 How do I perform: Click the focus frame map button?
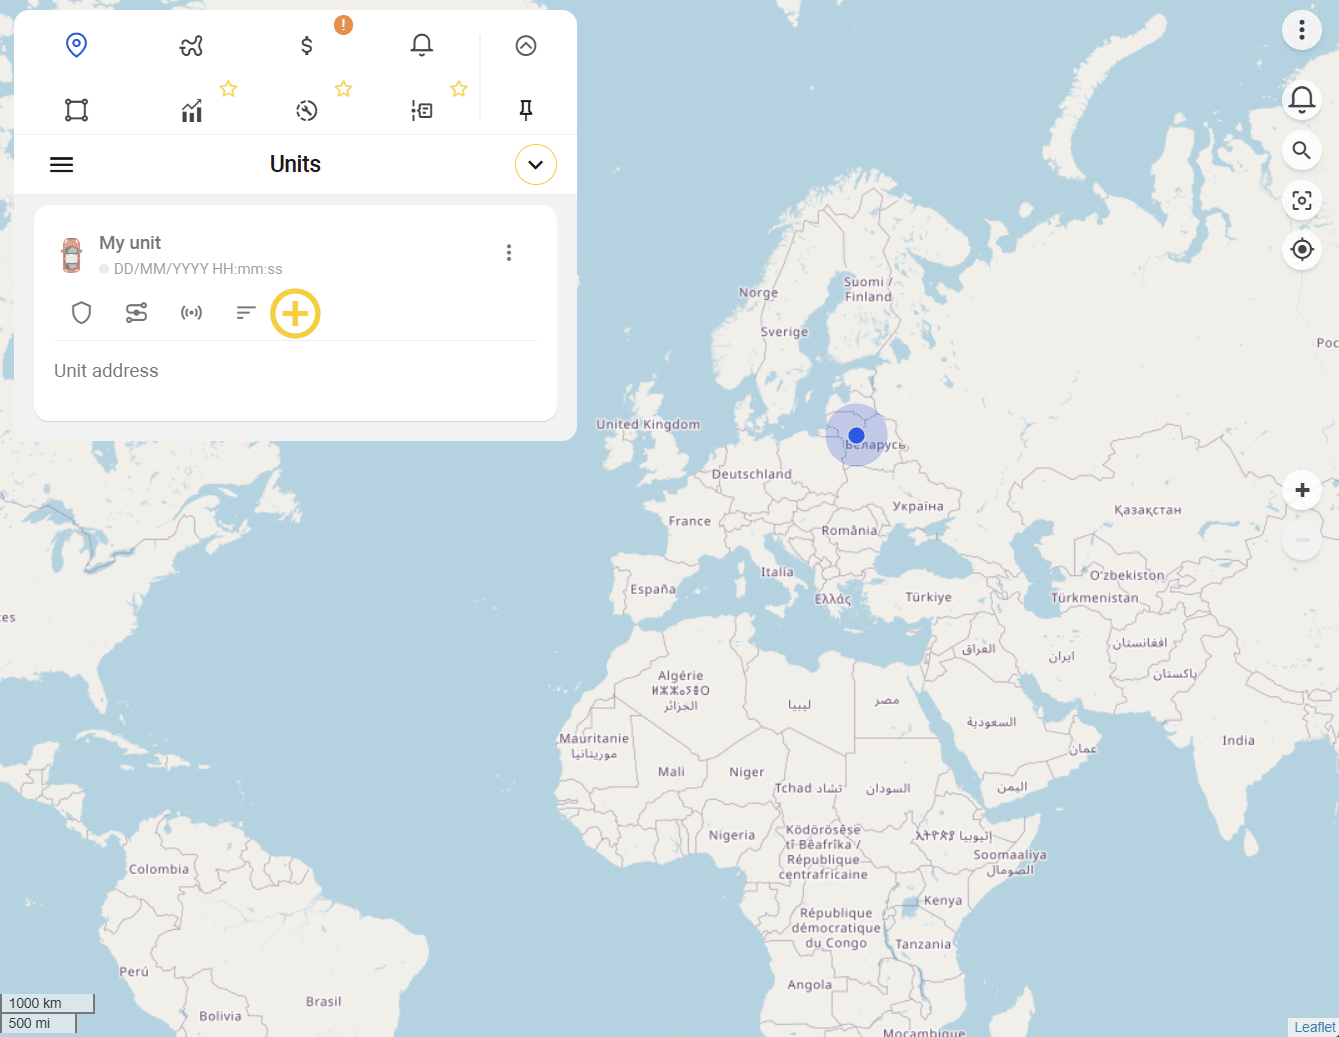coord(1302,200)
